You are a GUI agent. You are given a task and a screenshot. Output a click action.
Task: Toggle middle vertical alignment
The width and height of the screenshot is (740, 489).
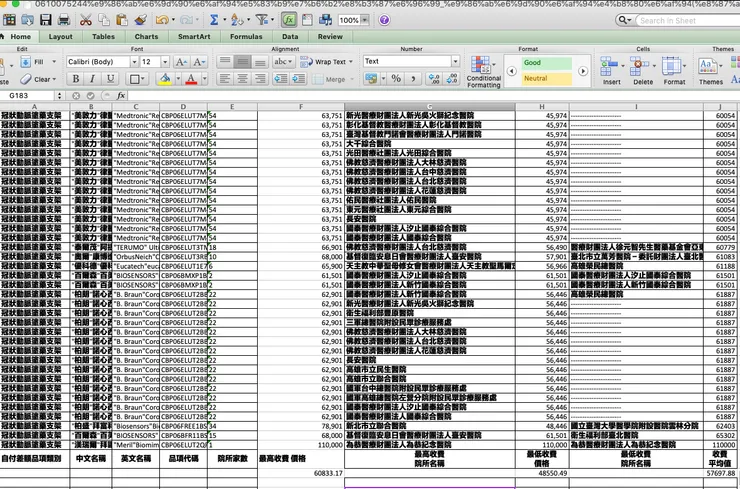point(243,62)
